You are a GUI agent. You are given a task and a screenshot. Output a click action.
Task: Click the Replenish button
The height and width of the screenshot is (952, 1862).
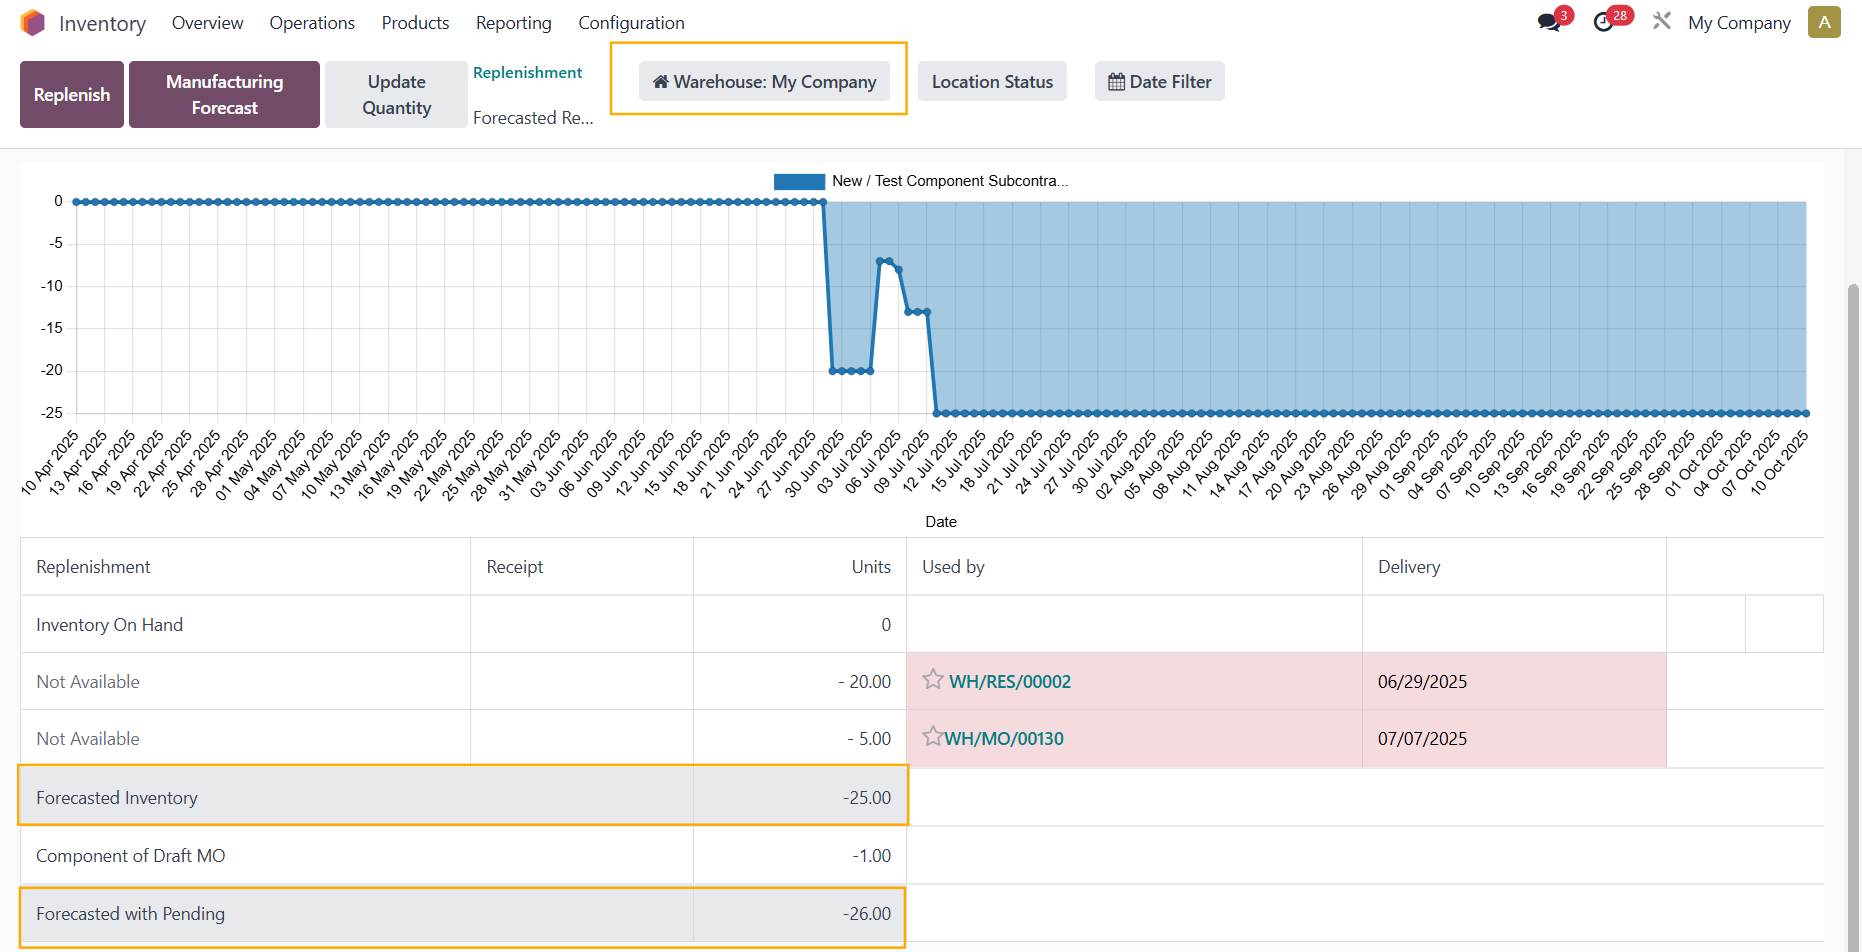pos(72,95)
